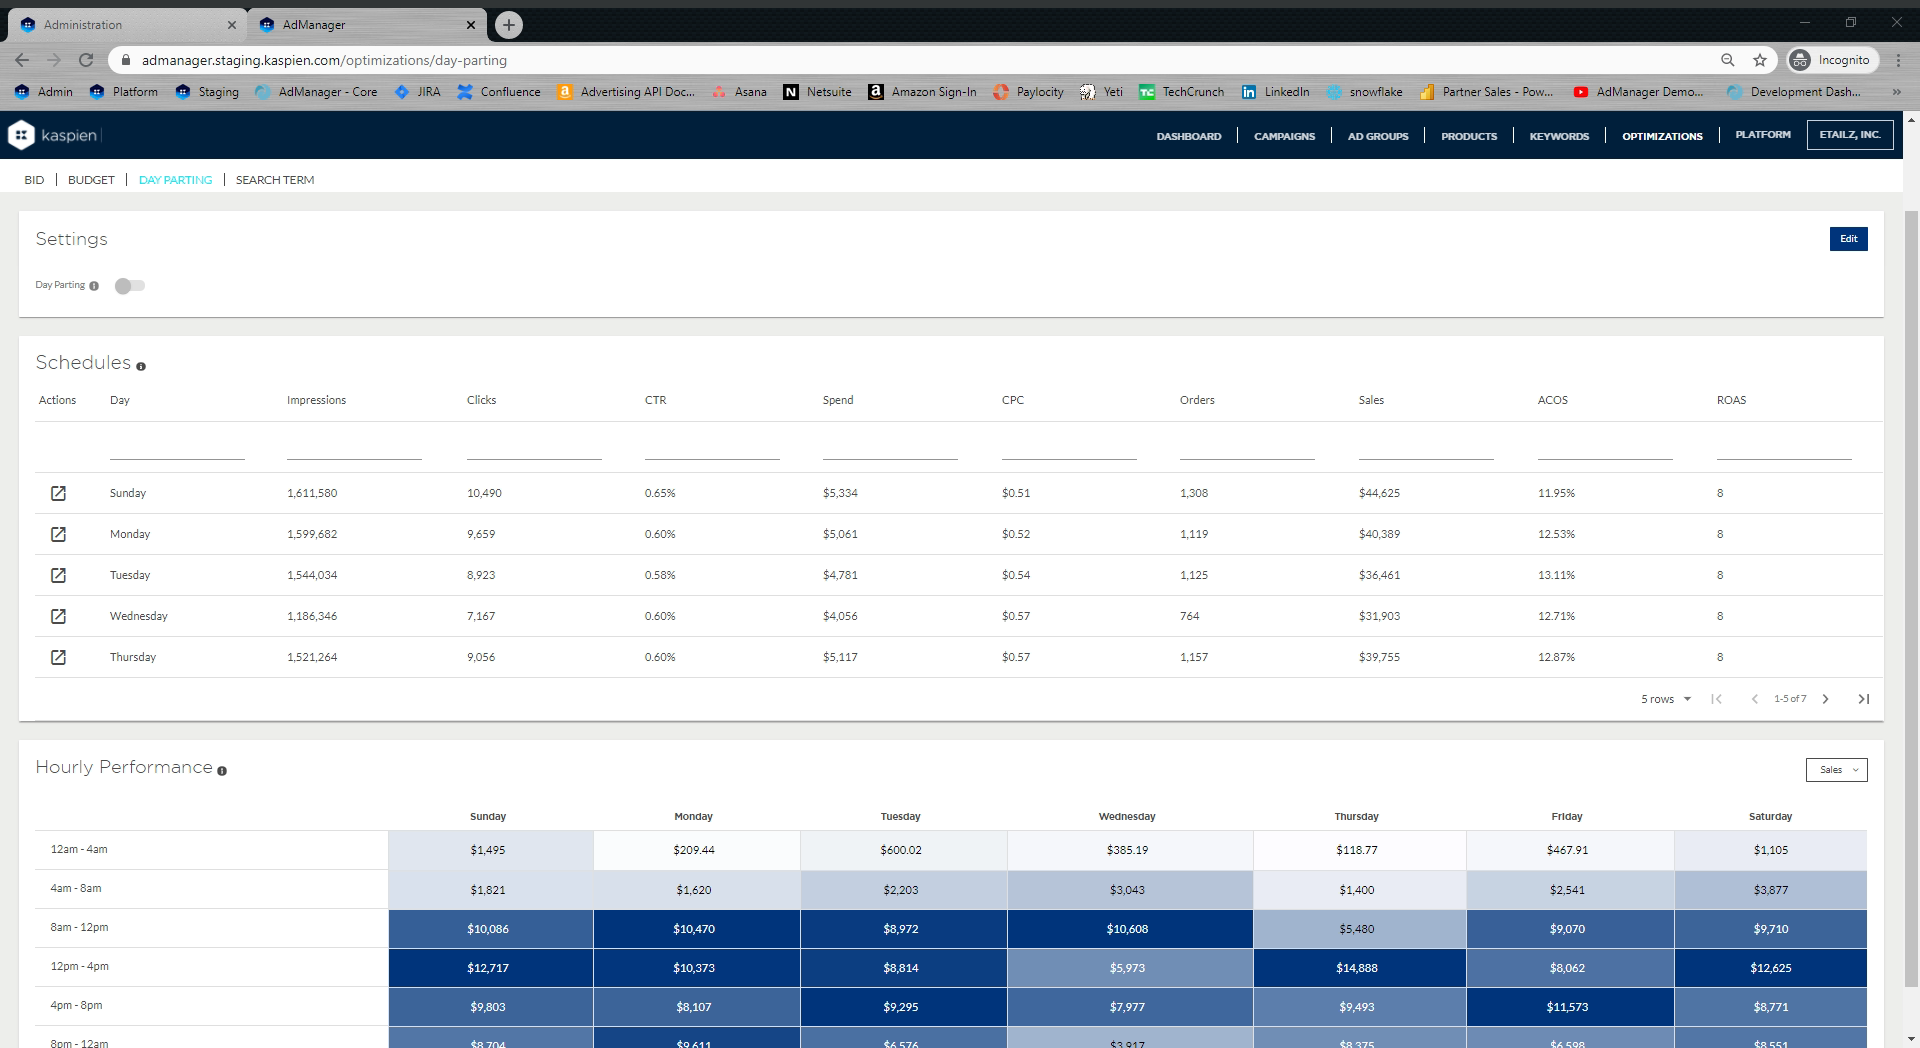Open the Sunday schedule edit icon
1920x1048 pixels.
[x=58, y=493]
